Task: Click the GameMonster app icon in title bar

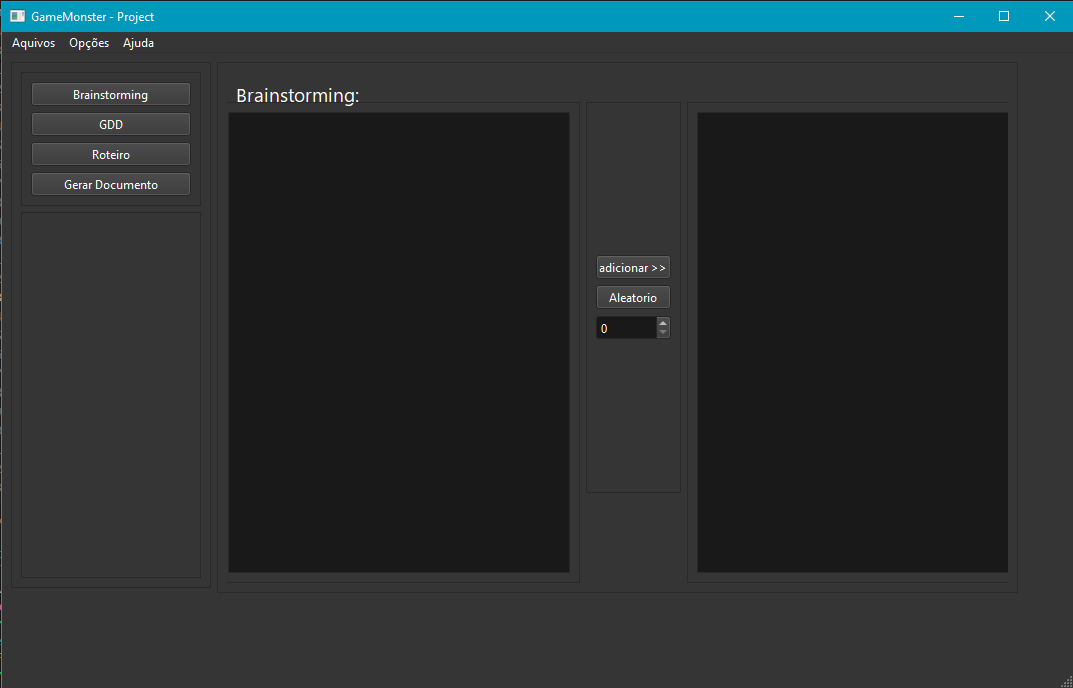Action: 18,16
